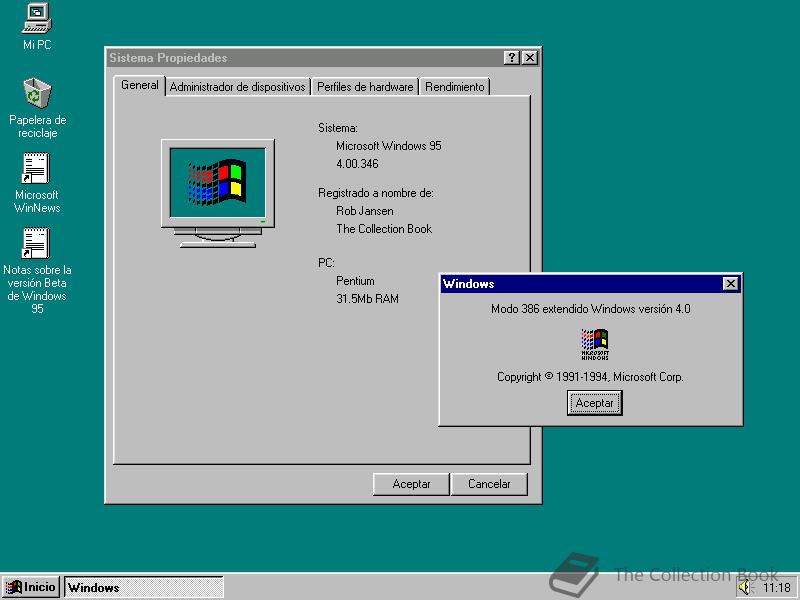Image resolution: width=800 pixels, height=600 pixels.
Task: Click the volume speaker tray icon
Action: coord(745,588)
